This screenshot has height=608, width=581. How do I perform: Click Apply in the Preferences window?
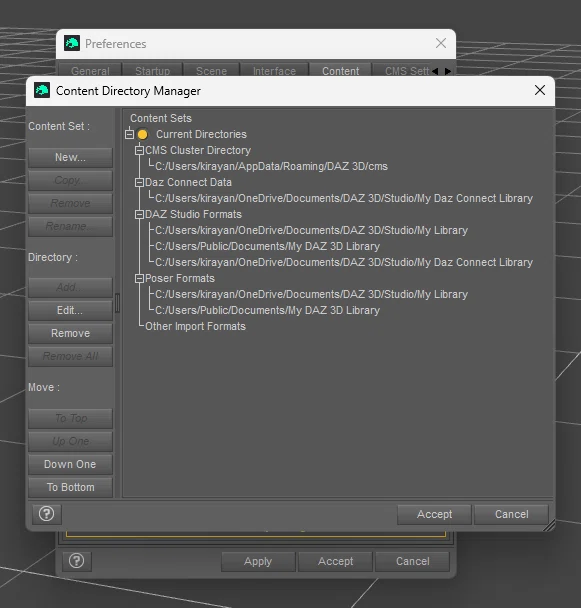258,561
